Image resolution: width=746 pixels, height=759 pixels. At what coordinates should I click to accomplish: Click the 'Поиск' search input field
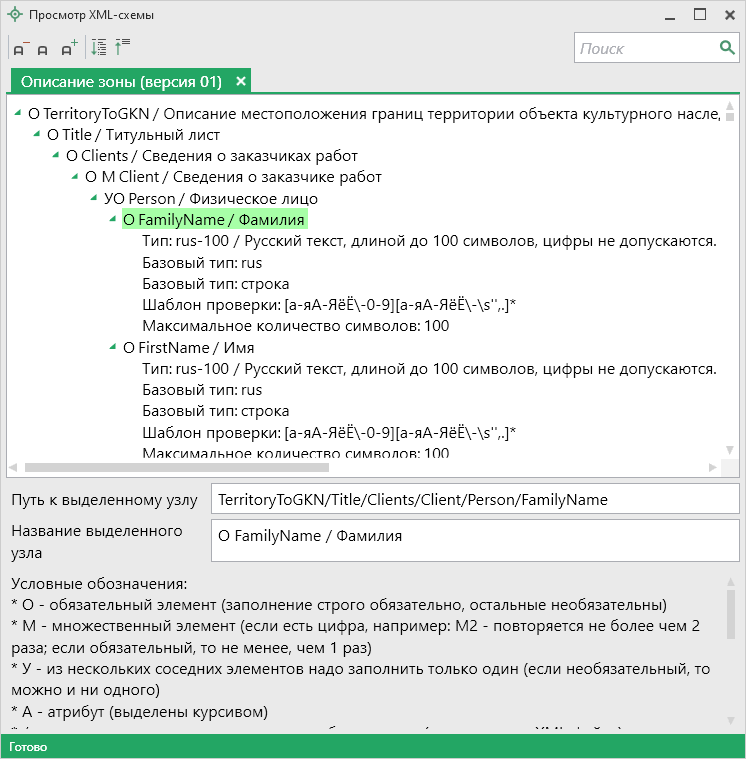click(645, 48)
